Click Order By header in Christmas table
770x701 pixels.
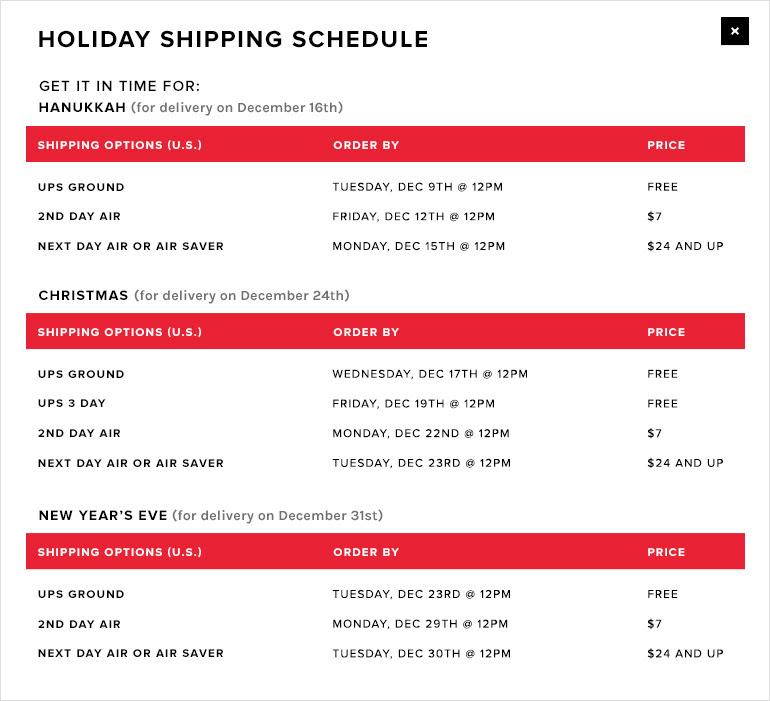click(366, 332)
